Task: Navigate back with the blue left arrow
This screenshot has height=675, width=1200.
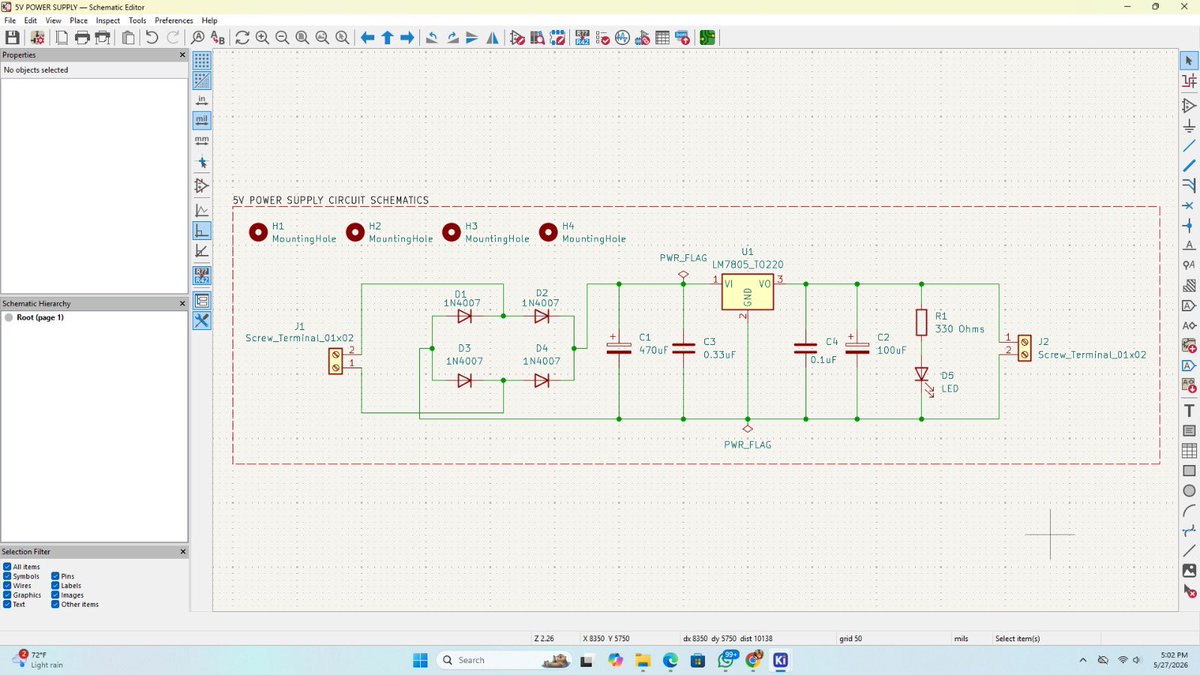Action: [367, 37]
